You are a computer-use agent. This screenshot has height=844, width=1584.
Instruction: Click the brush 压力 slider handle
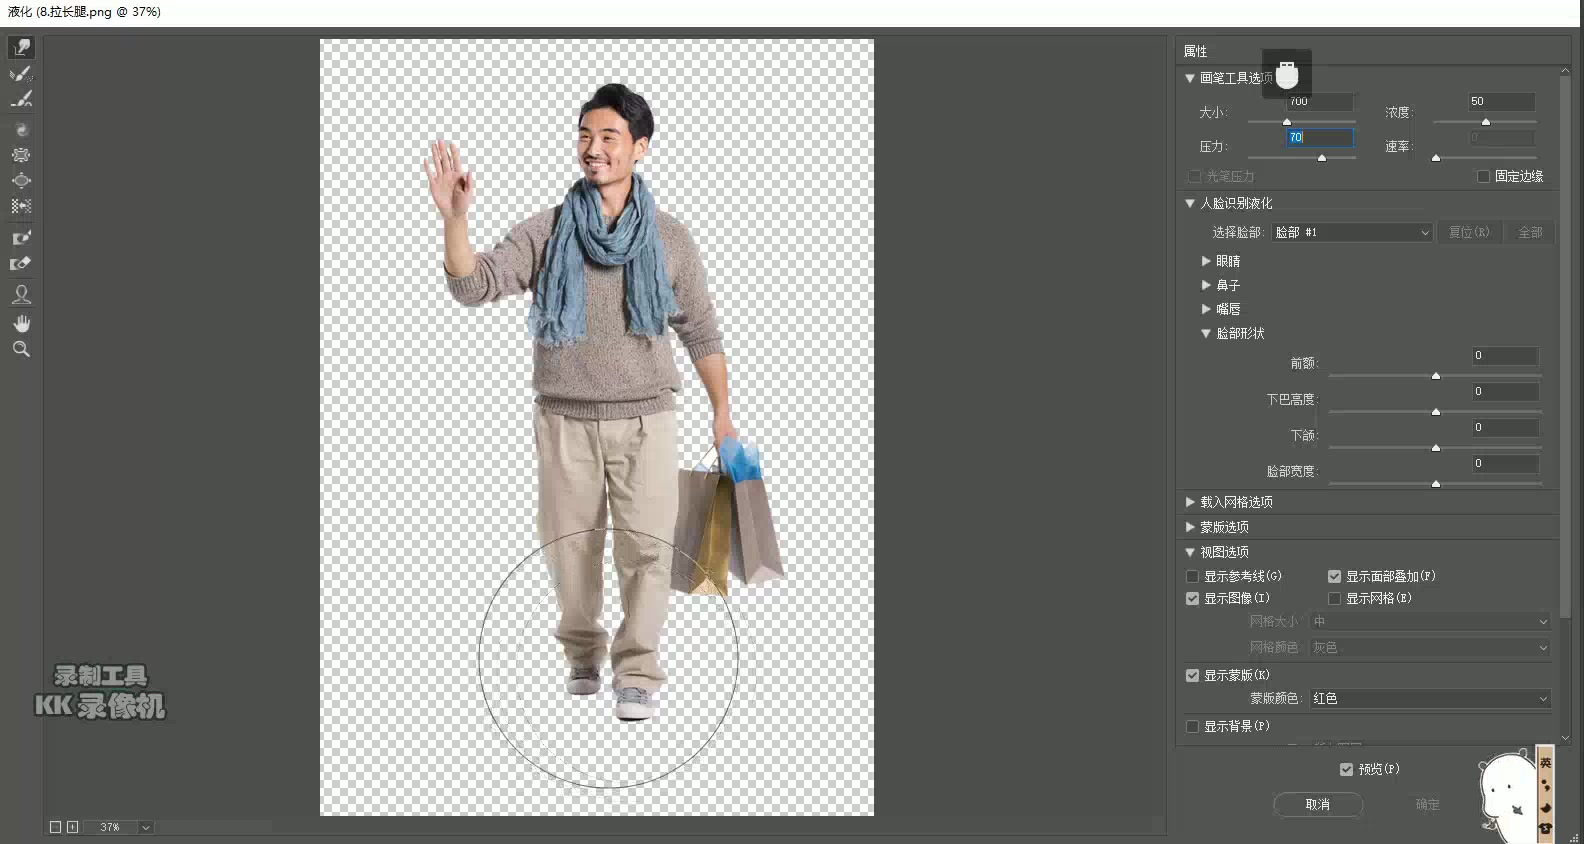tap(1322, 158)
